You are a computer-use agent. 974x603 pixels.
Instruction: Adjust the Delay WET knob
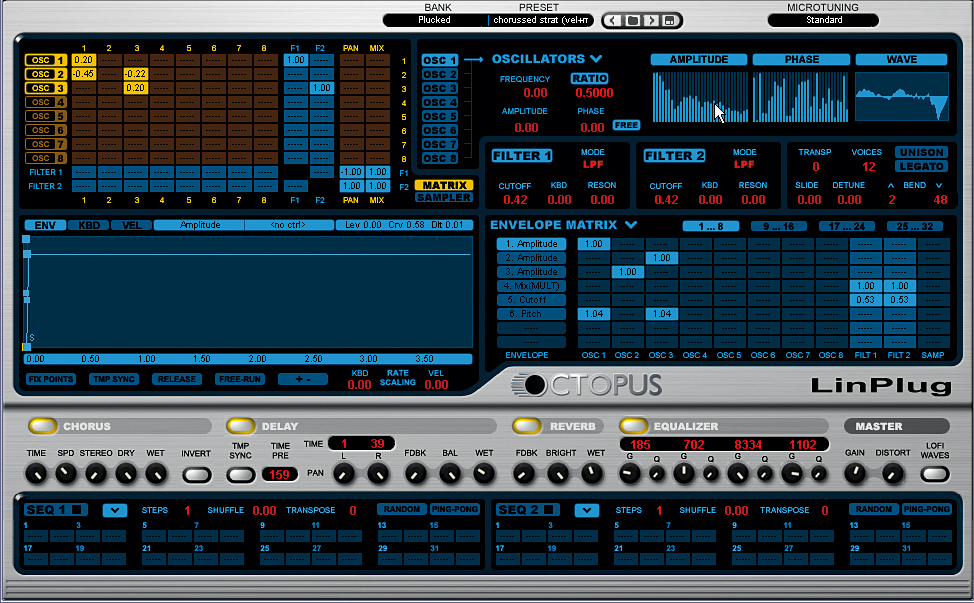point(483,474)
